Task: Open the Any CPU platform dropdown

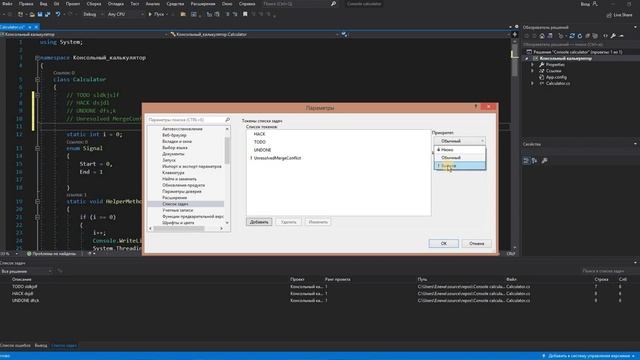Action: point(125,14)
